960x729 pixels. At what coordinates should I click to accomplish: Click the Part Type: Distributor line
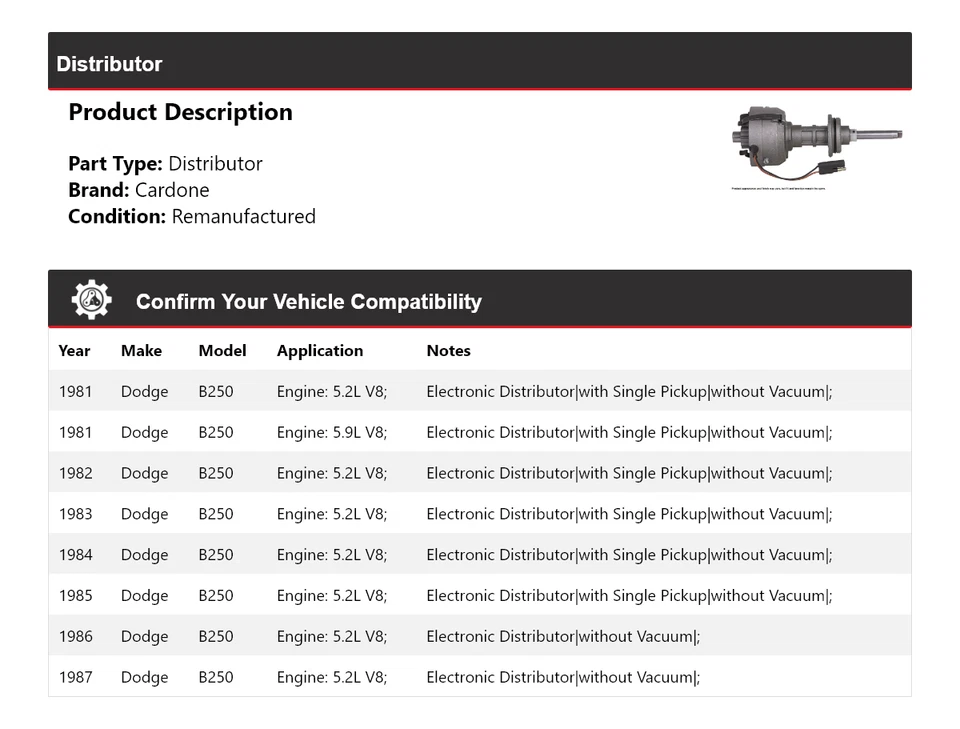(165, 164)
